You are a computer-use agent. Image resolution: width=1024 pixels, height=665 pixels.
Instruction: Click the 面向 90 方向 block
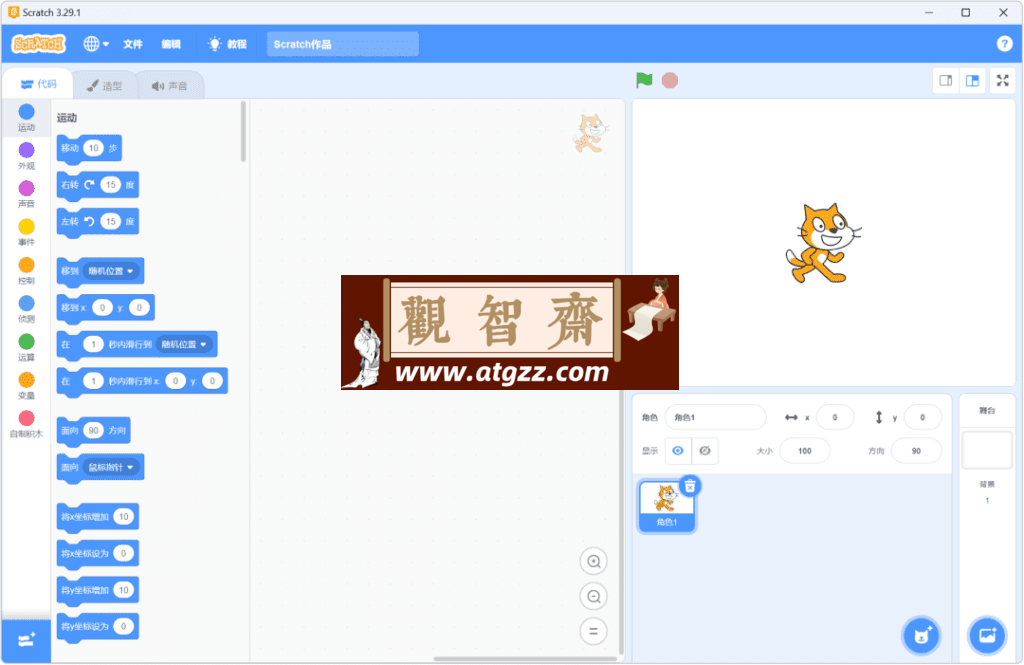[x=69, y=430]
